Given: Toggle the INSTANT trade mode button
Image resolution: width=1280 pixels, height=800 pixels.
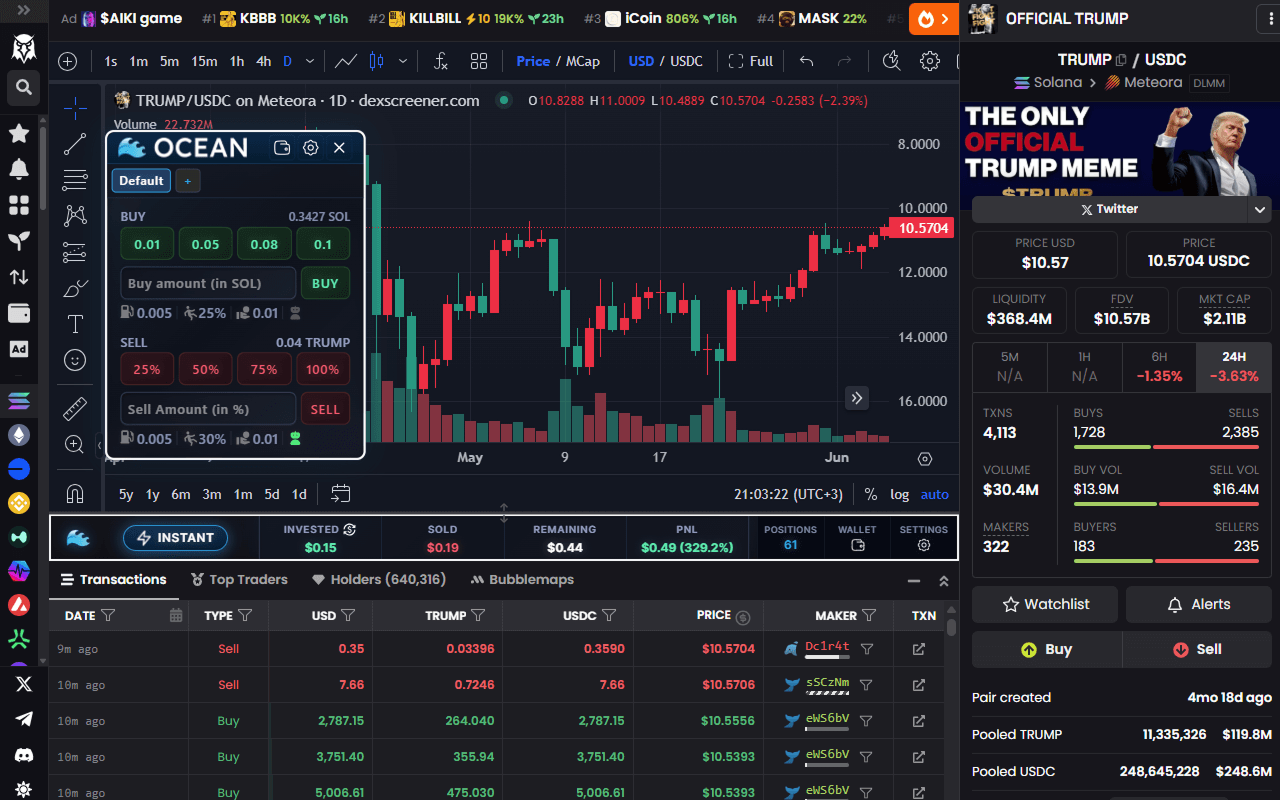Looking at the screenshot, I should click(175, 538).
